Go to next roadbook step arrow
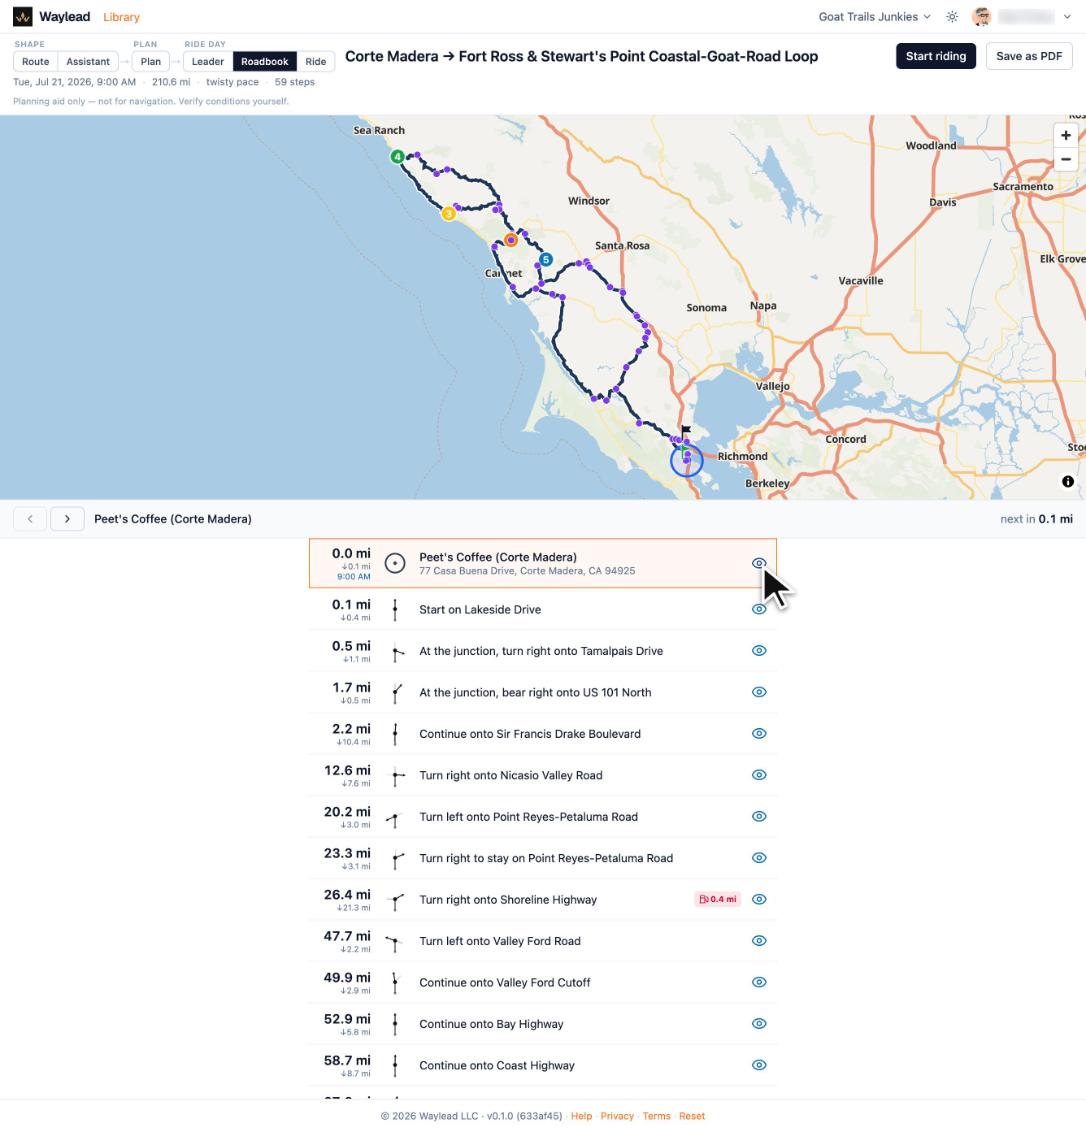 (x=67, y=519)
